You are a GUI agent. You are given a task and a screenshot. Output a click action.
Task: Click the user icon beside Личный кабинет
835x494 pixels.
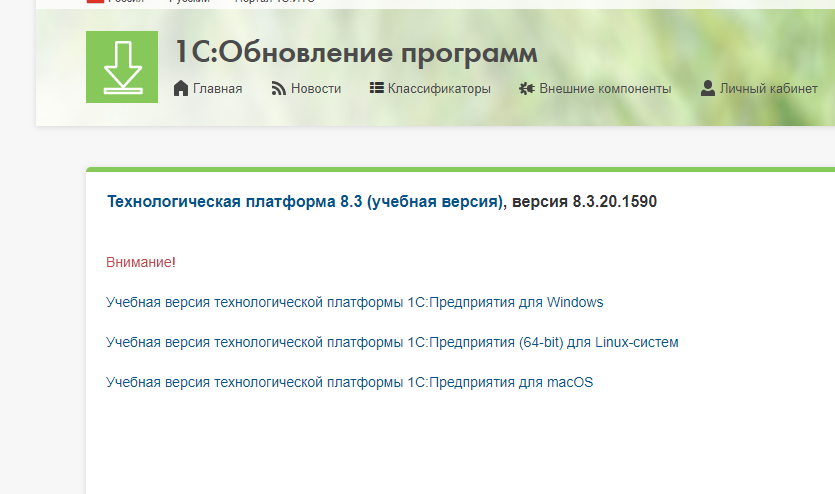(x=708, y=88)
